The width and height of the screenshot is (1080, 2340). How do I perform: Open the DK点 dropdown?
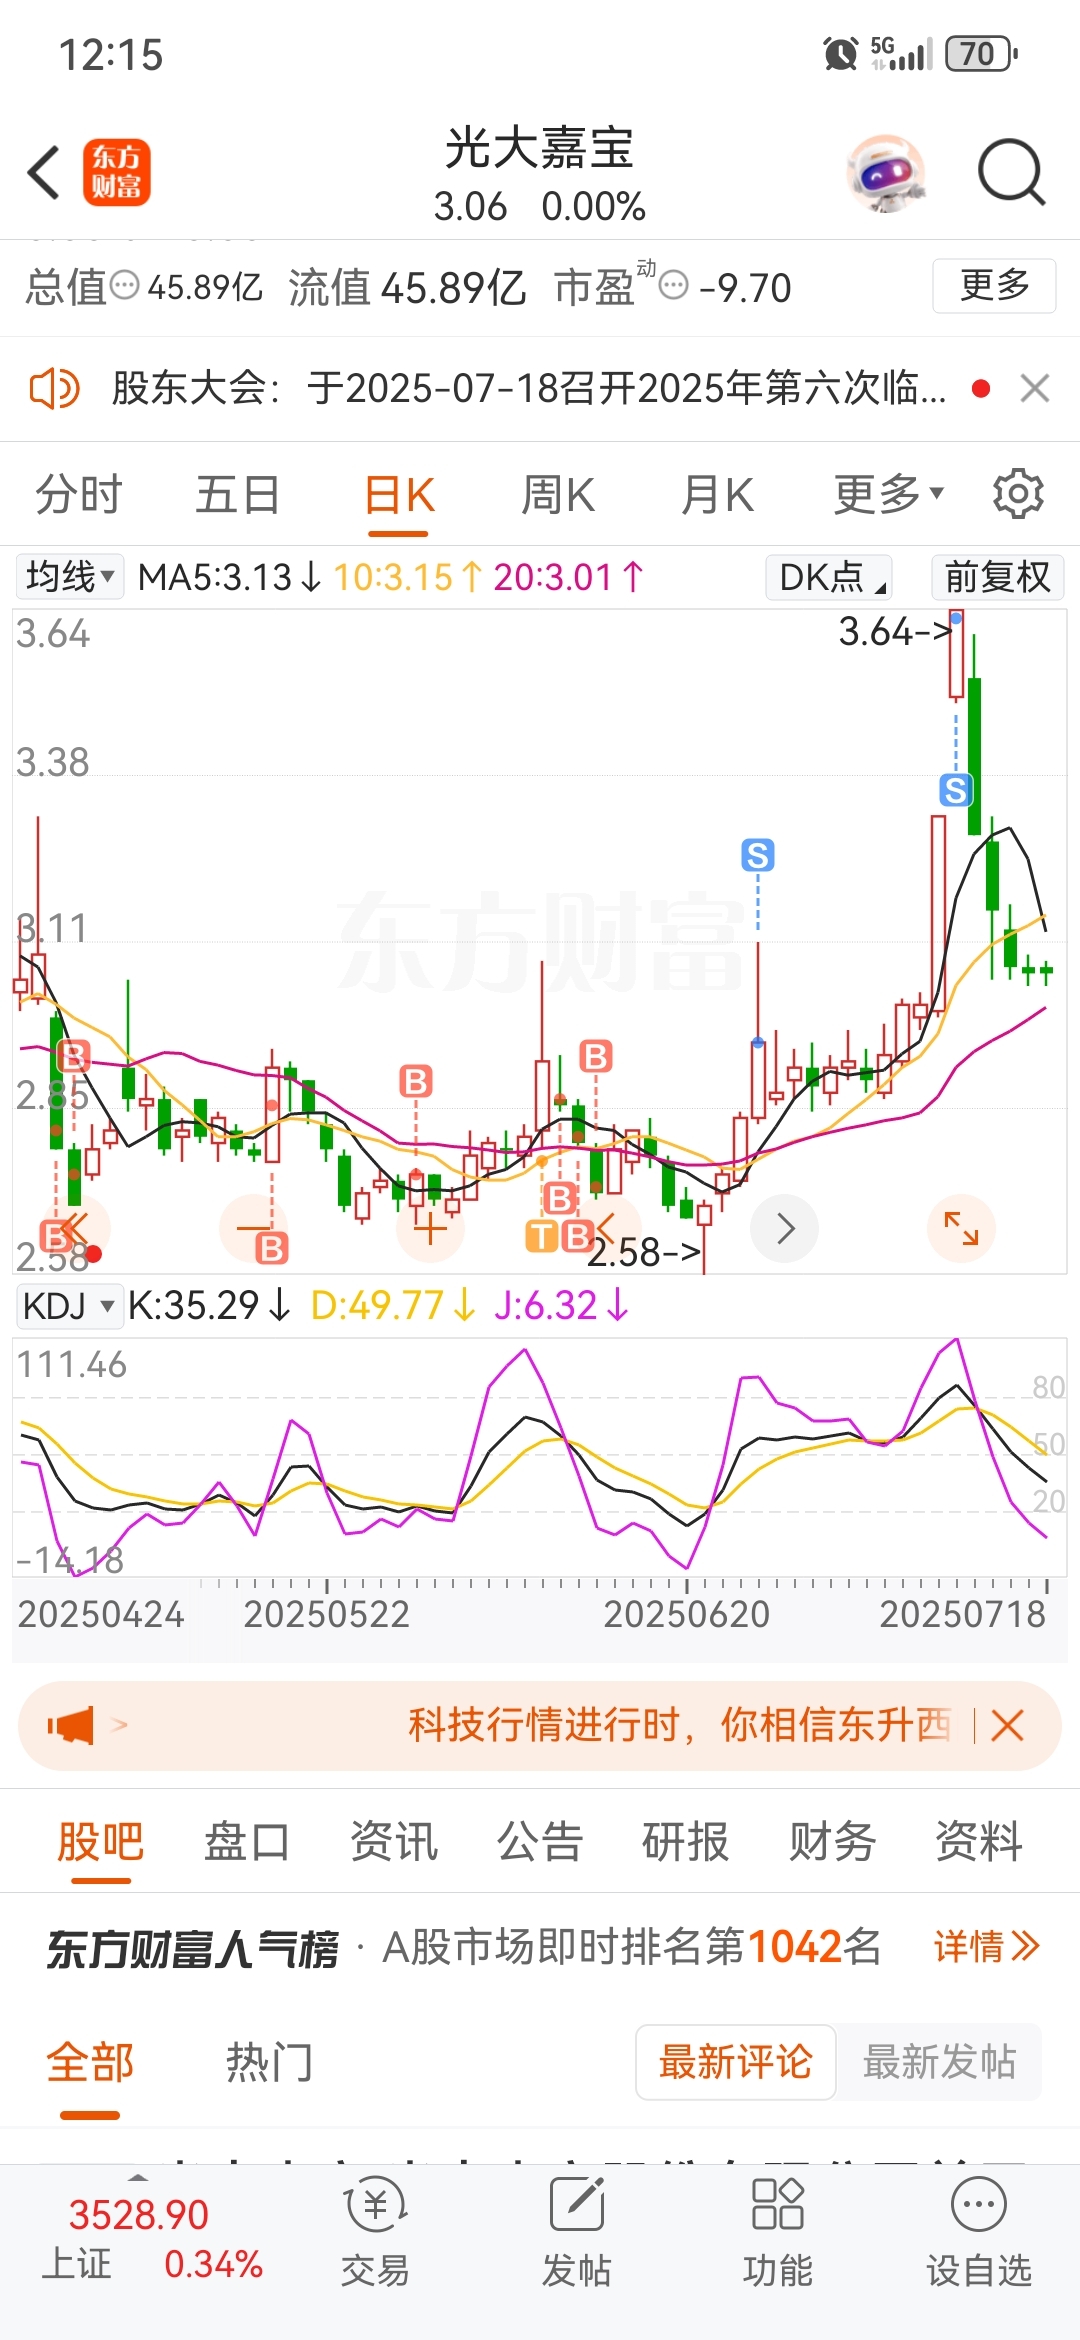[829, 577]
